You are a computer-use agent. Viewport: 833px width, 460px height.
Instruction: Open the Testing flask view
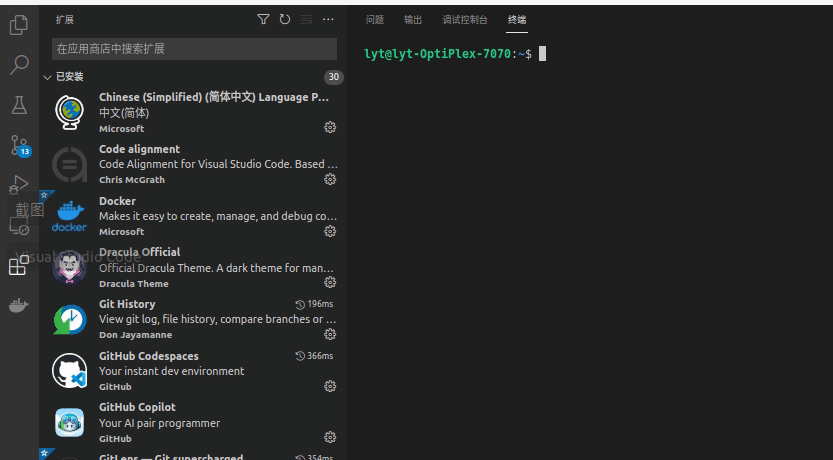(19, 105)
